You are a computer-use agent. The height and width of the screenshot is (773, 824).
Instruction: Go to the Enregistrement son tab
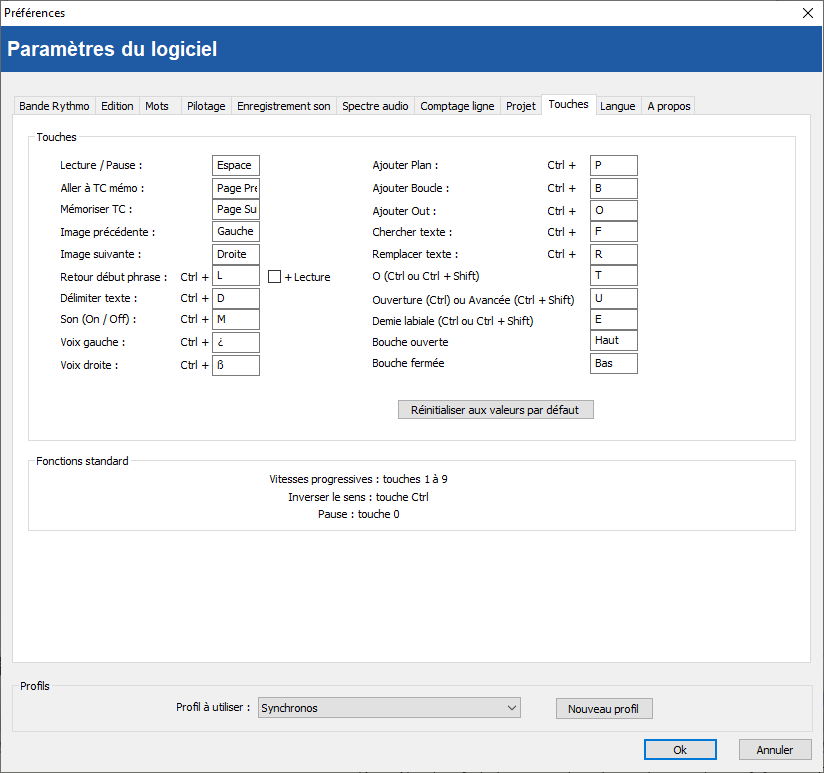pos(283,106)
